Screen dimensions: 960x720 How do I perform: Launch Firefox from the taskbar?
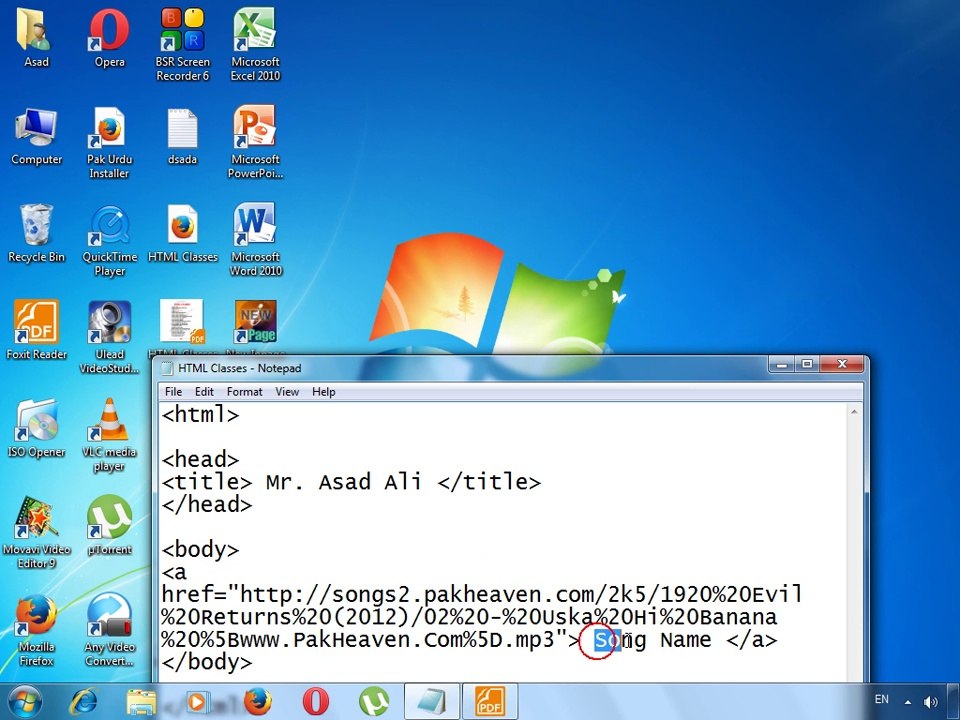258,702
